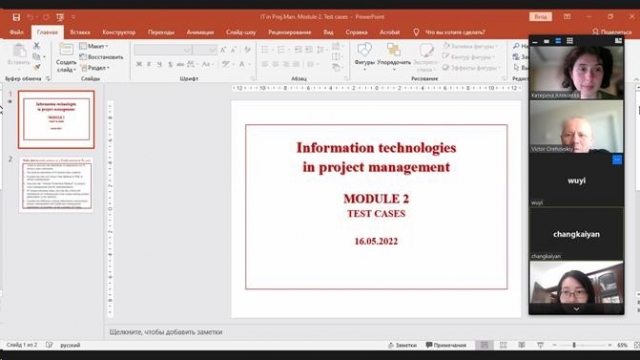Fit slide to window icon beside zoom percent
Viewport: 640px width, 360px height.
[x=636, y=345]
